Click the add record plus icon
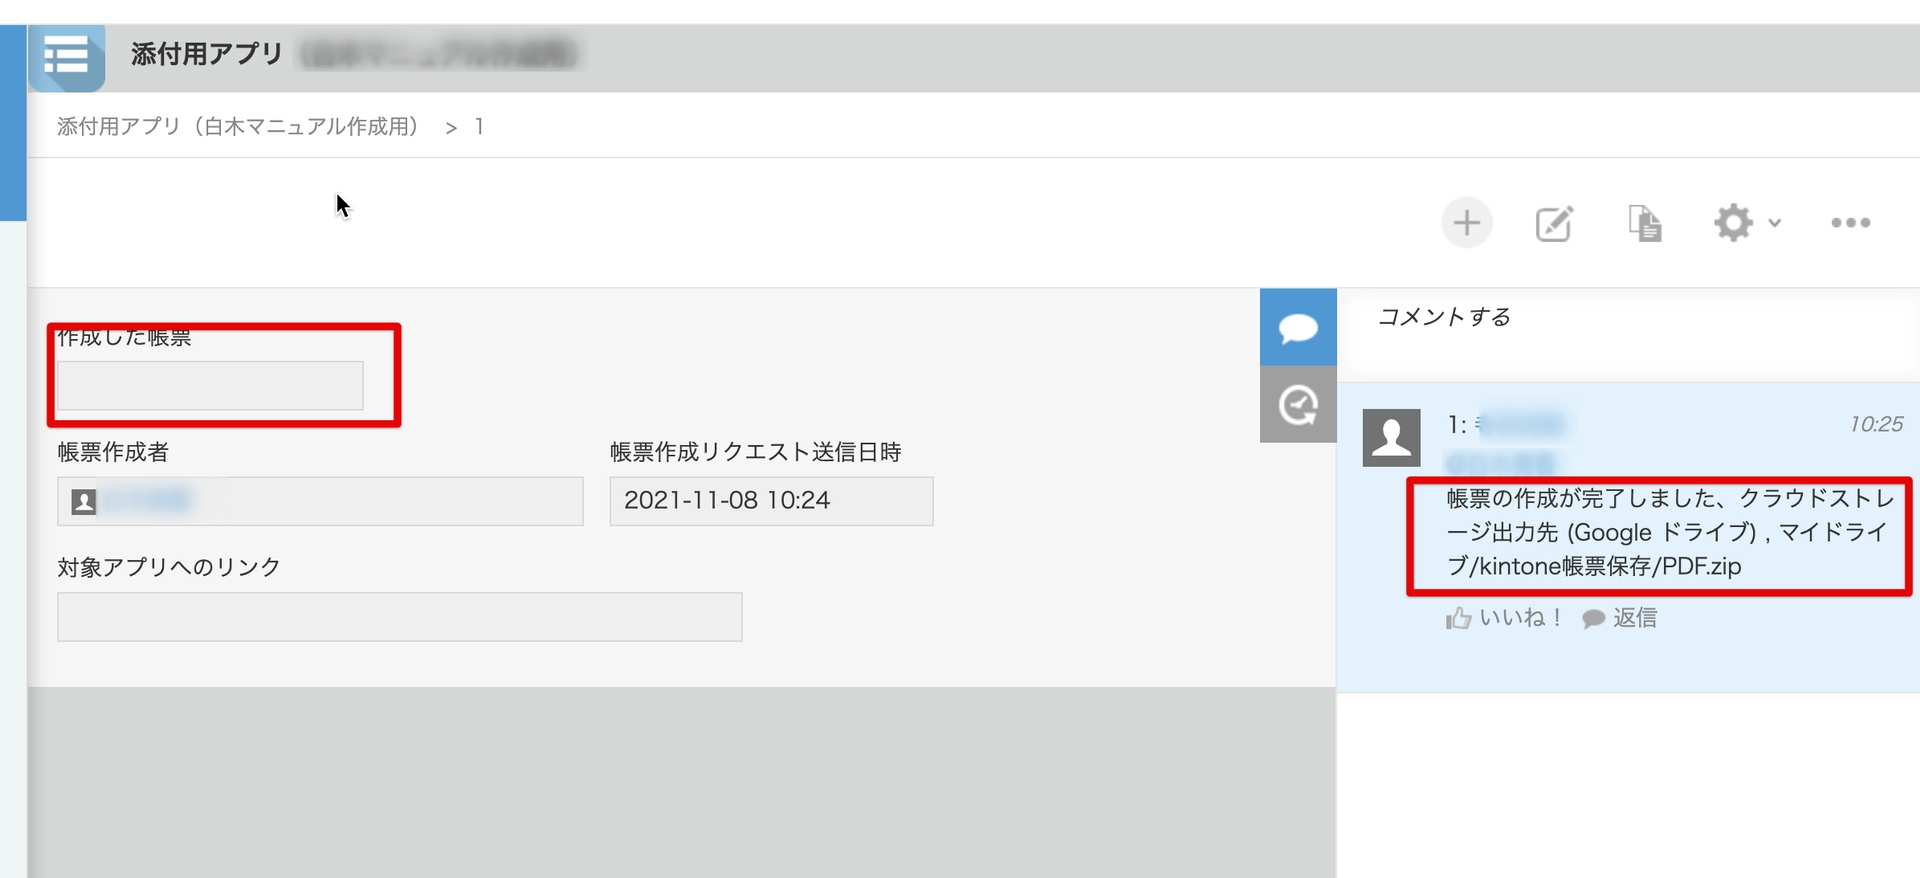 1466,223
